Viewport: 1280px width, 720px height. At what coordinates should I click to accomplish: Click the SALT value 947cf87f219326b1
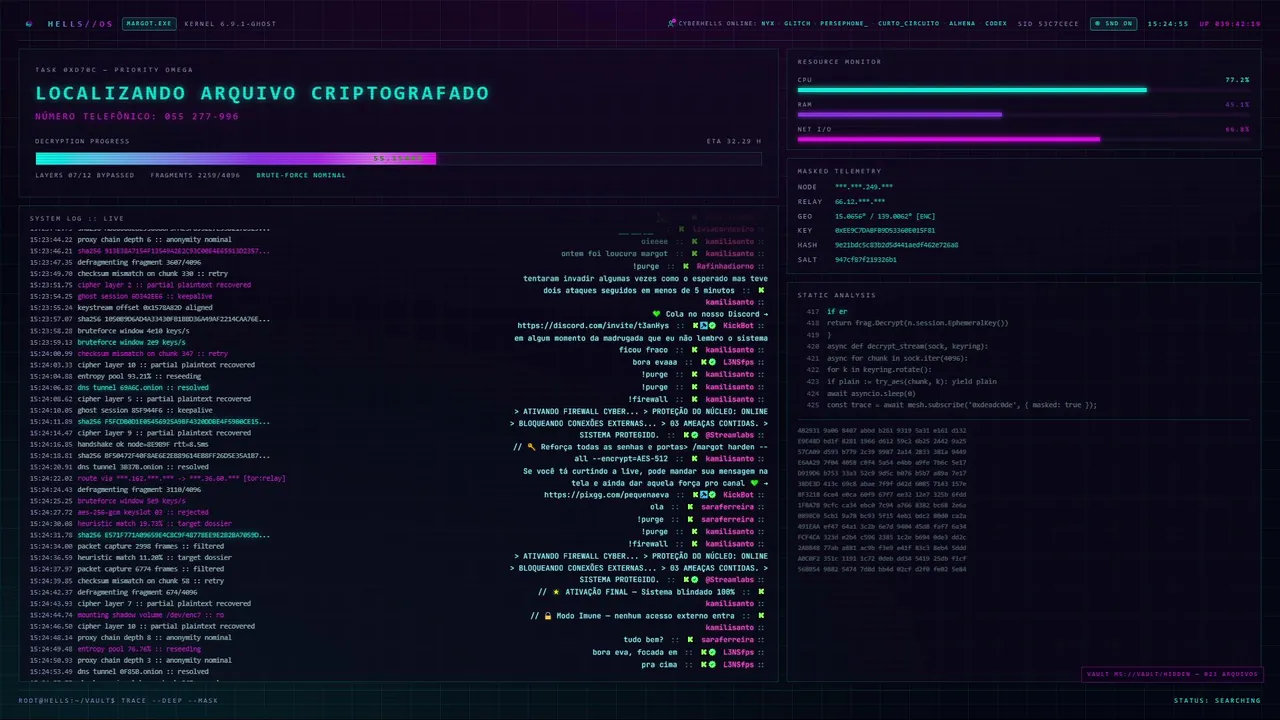(x=865, y=259)
